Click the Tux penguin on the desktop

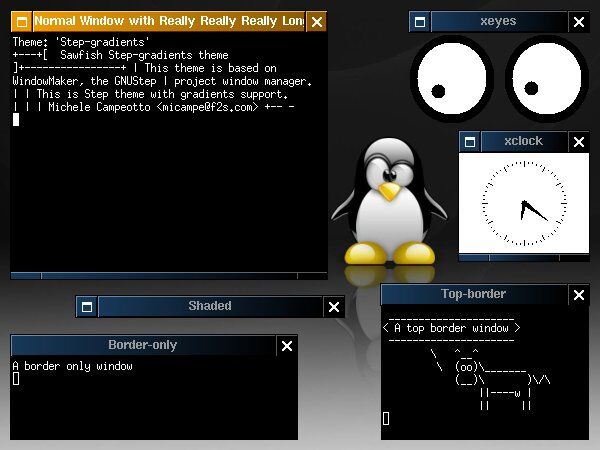390,202
